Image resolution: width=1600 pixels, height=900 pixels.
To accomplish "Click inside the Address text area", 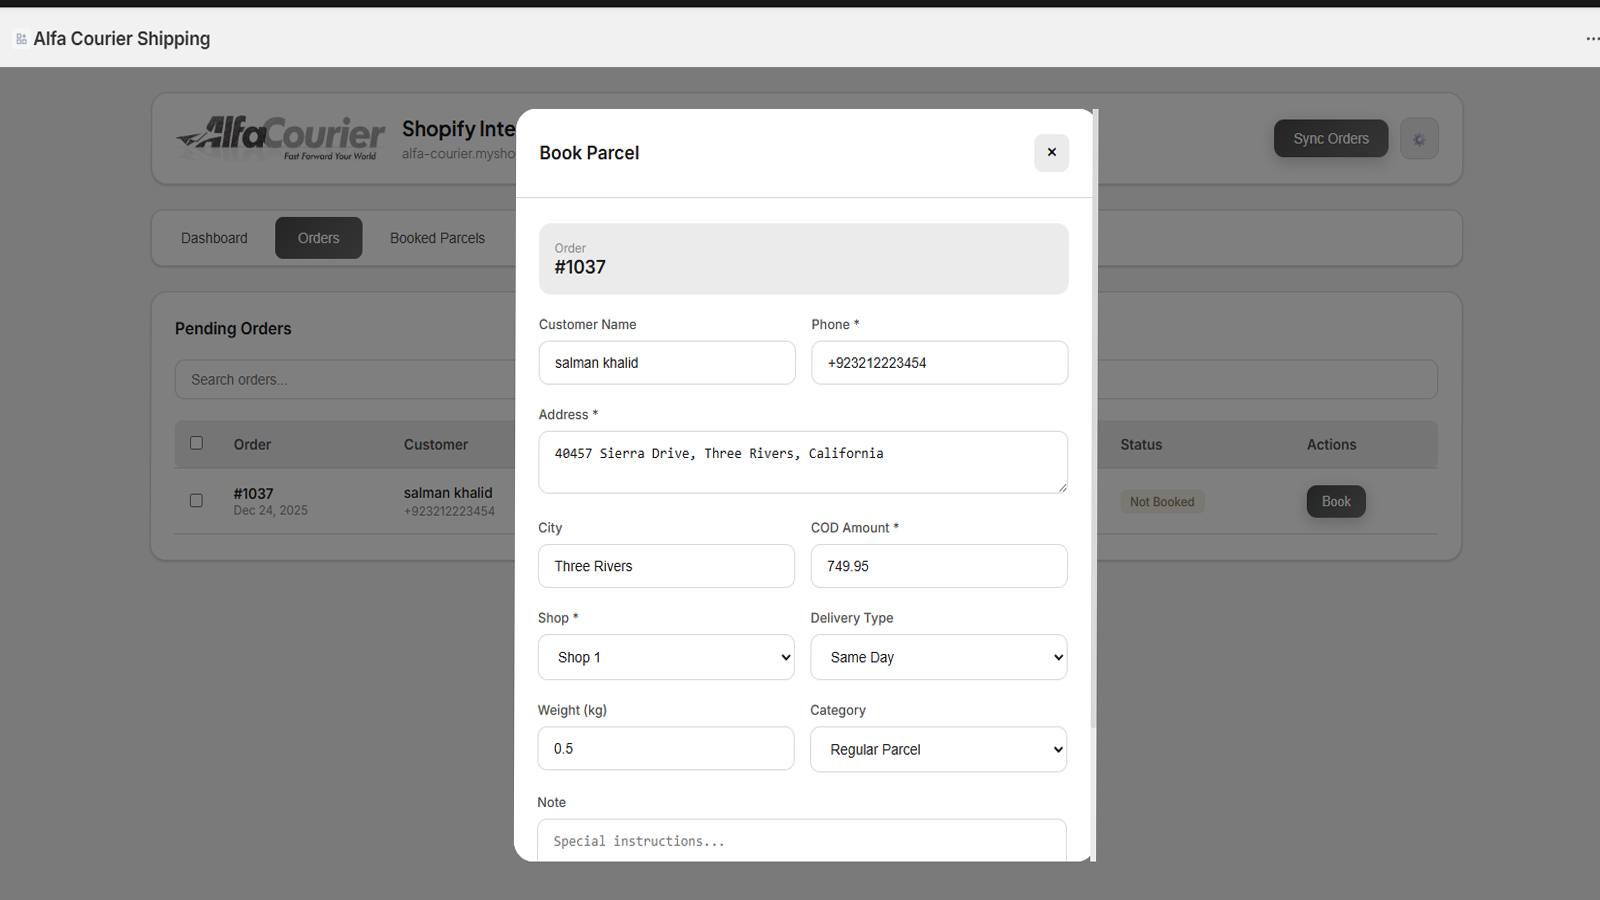I will pyautogui.click(x=802, y=462).
